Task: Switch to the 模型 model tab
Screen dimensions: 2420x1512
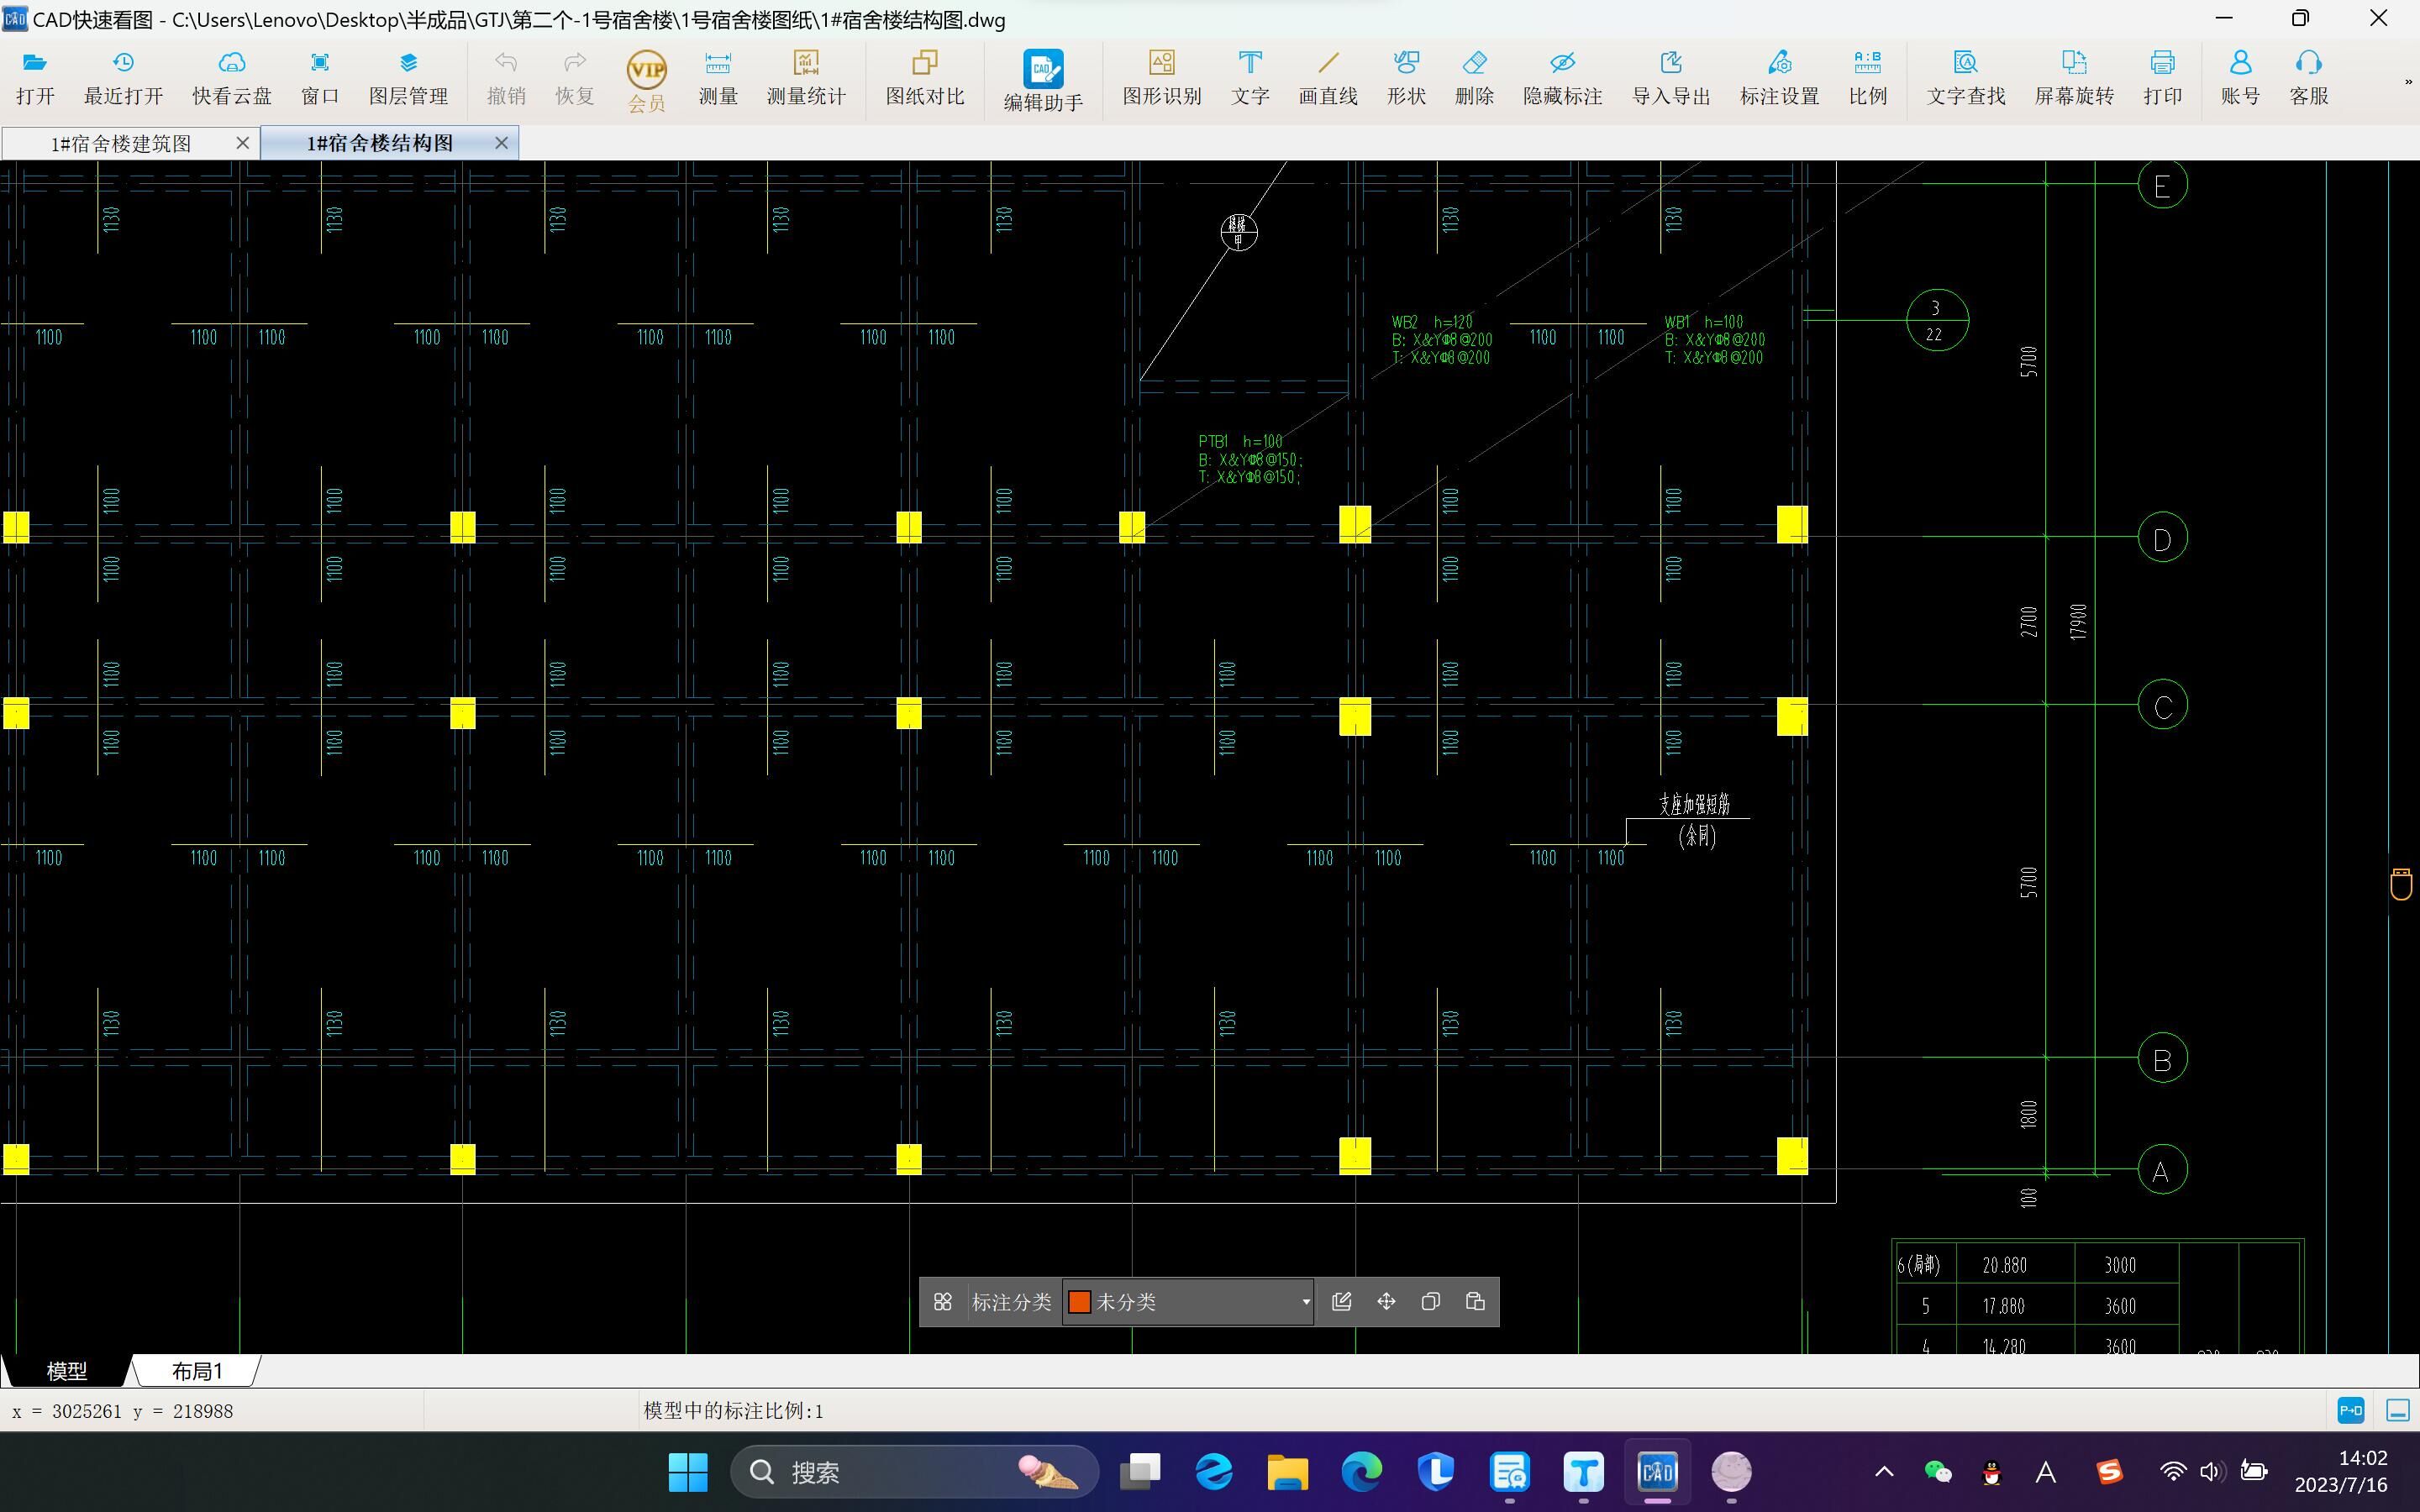Action: point(66,1371)
